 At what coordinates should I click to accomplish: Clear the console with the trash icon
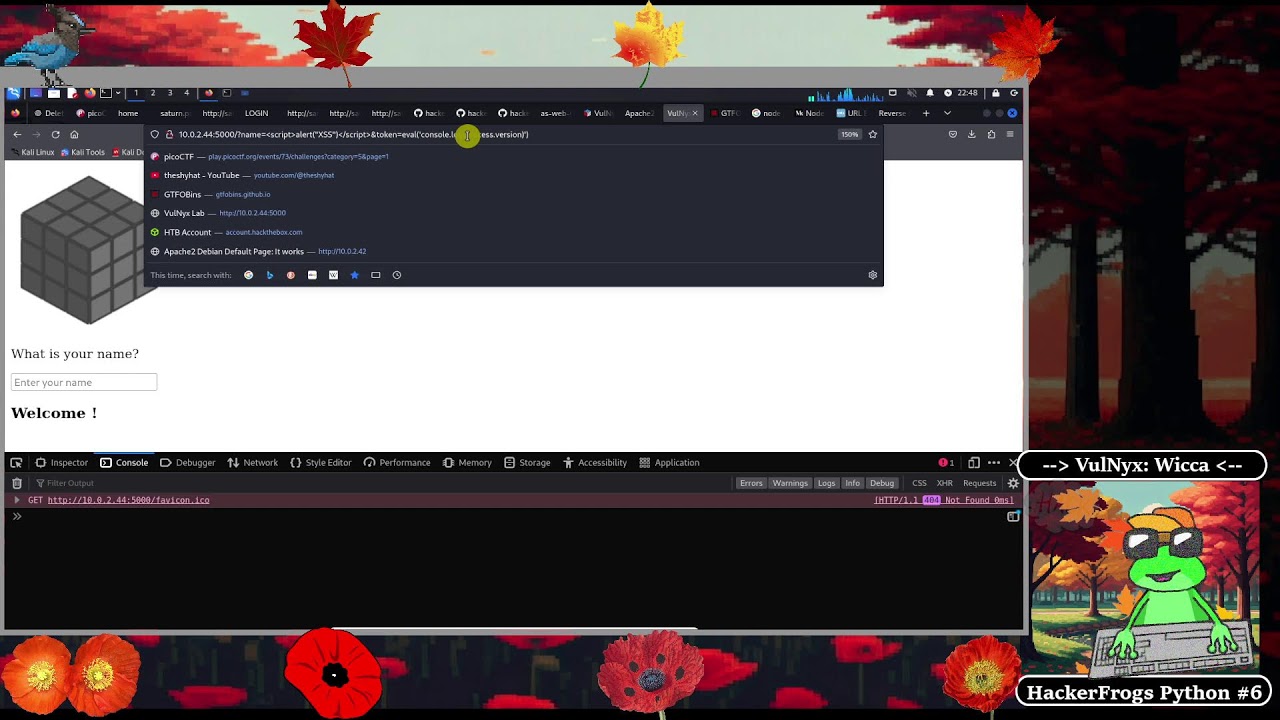(17, 483)
